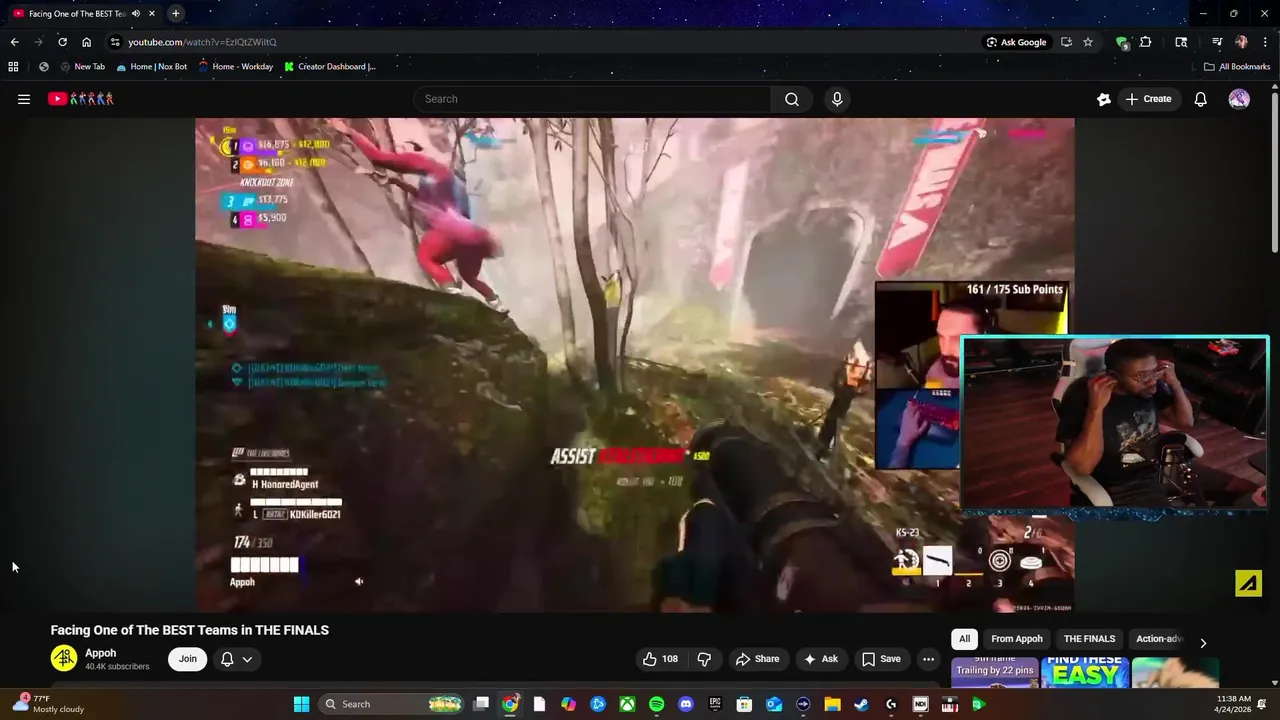
Task: Toggle the channel notification bell preference
Action: (x=237, y=659)
